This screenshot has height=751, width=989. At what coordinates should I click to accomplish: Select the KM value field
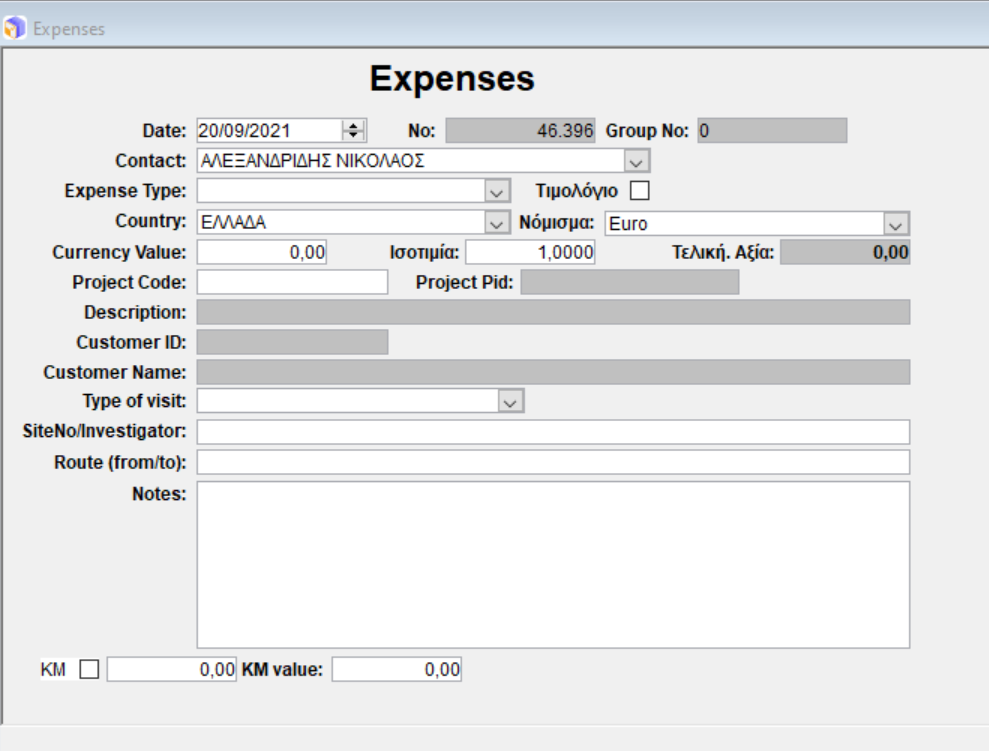(x=396, y=670)
